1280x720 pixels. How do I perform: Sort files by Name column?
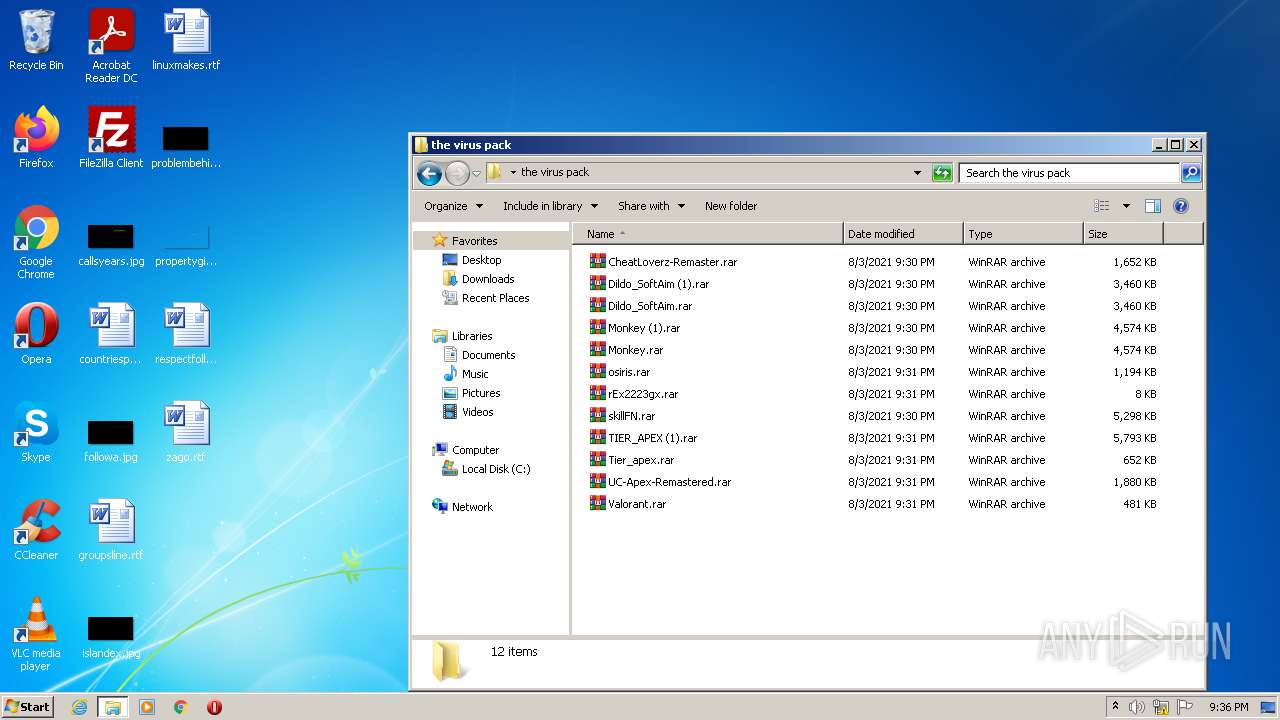click(708, 234)
